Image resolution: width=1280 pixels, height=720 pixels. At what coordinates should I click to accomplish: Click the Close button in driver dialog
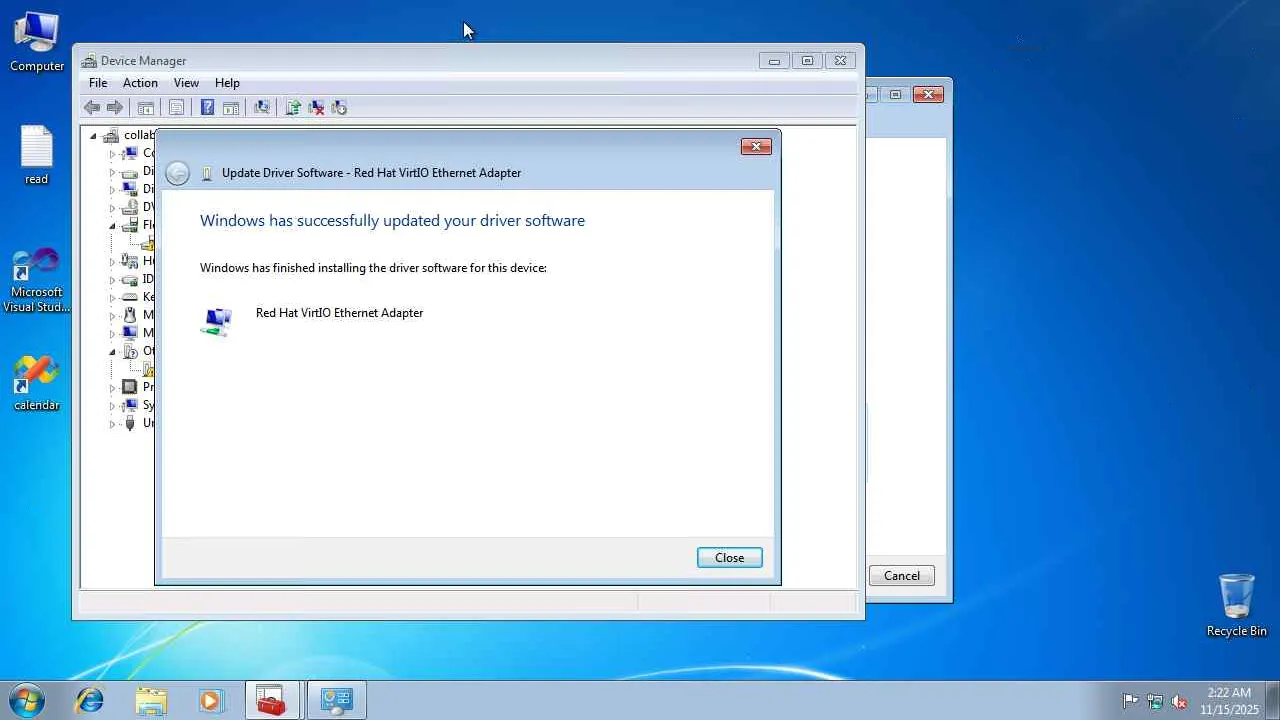point(730,558)
